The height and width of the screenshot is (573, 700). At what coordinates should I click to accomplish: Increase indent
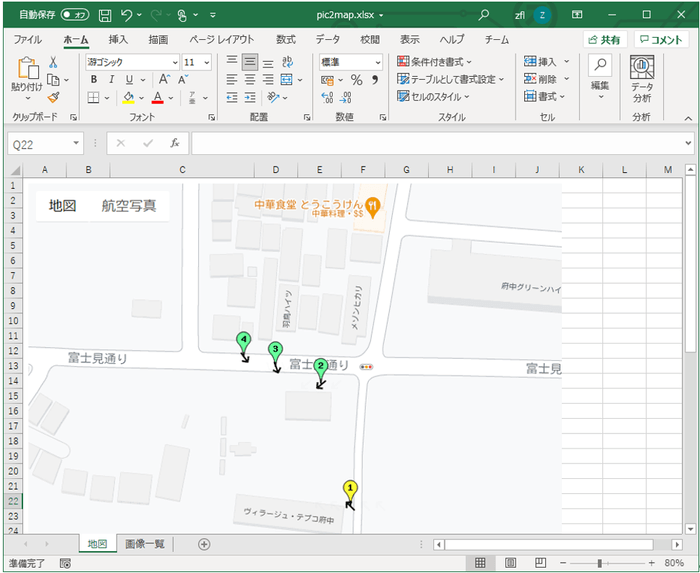coord(250,97)
